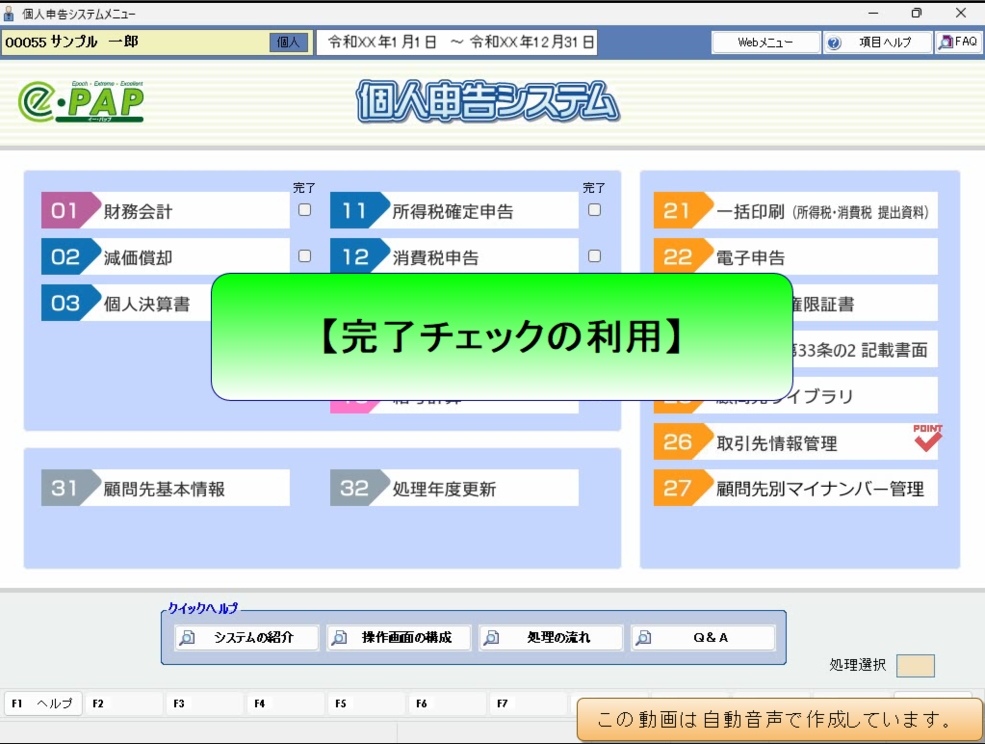Click the F7 function key button
The width and height of the screenshot is (985, 744).
pos(529,703)
